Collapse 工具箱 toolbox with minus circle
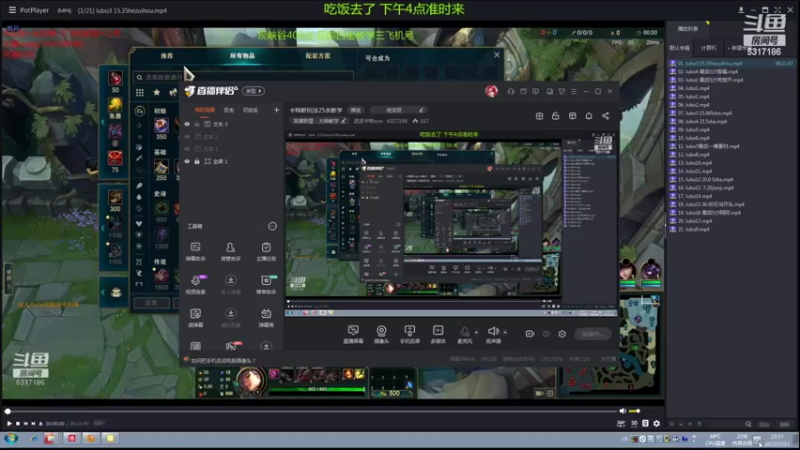The width and height of the screenshot is (800, 450). coord(272,226)
